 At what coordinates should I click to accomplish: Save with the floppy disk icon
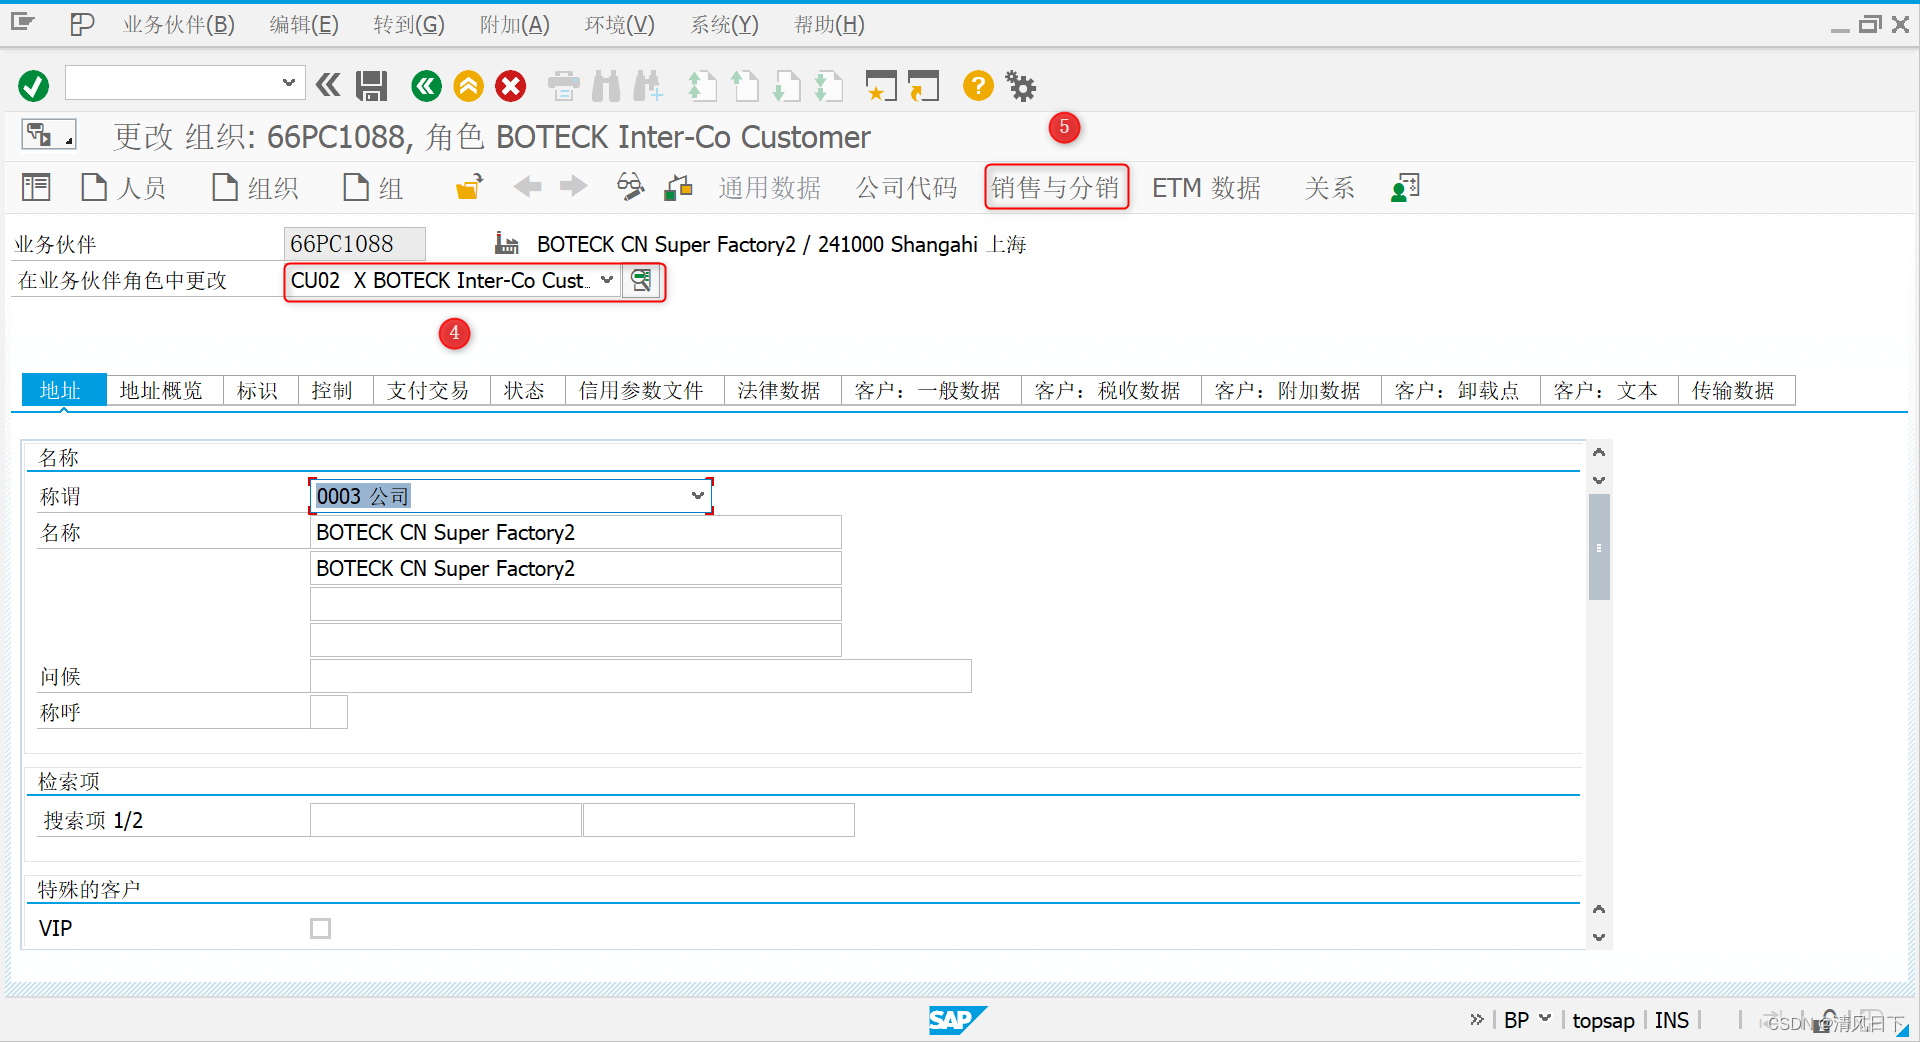(372, 86)
